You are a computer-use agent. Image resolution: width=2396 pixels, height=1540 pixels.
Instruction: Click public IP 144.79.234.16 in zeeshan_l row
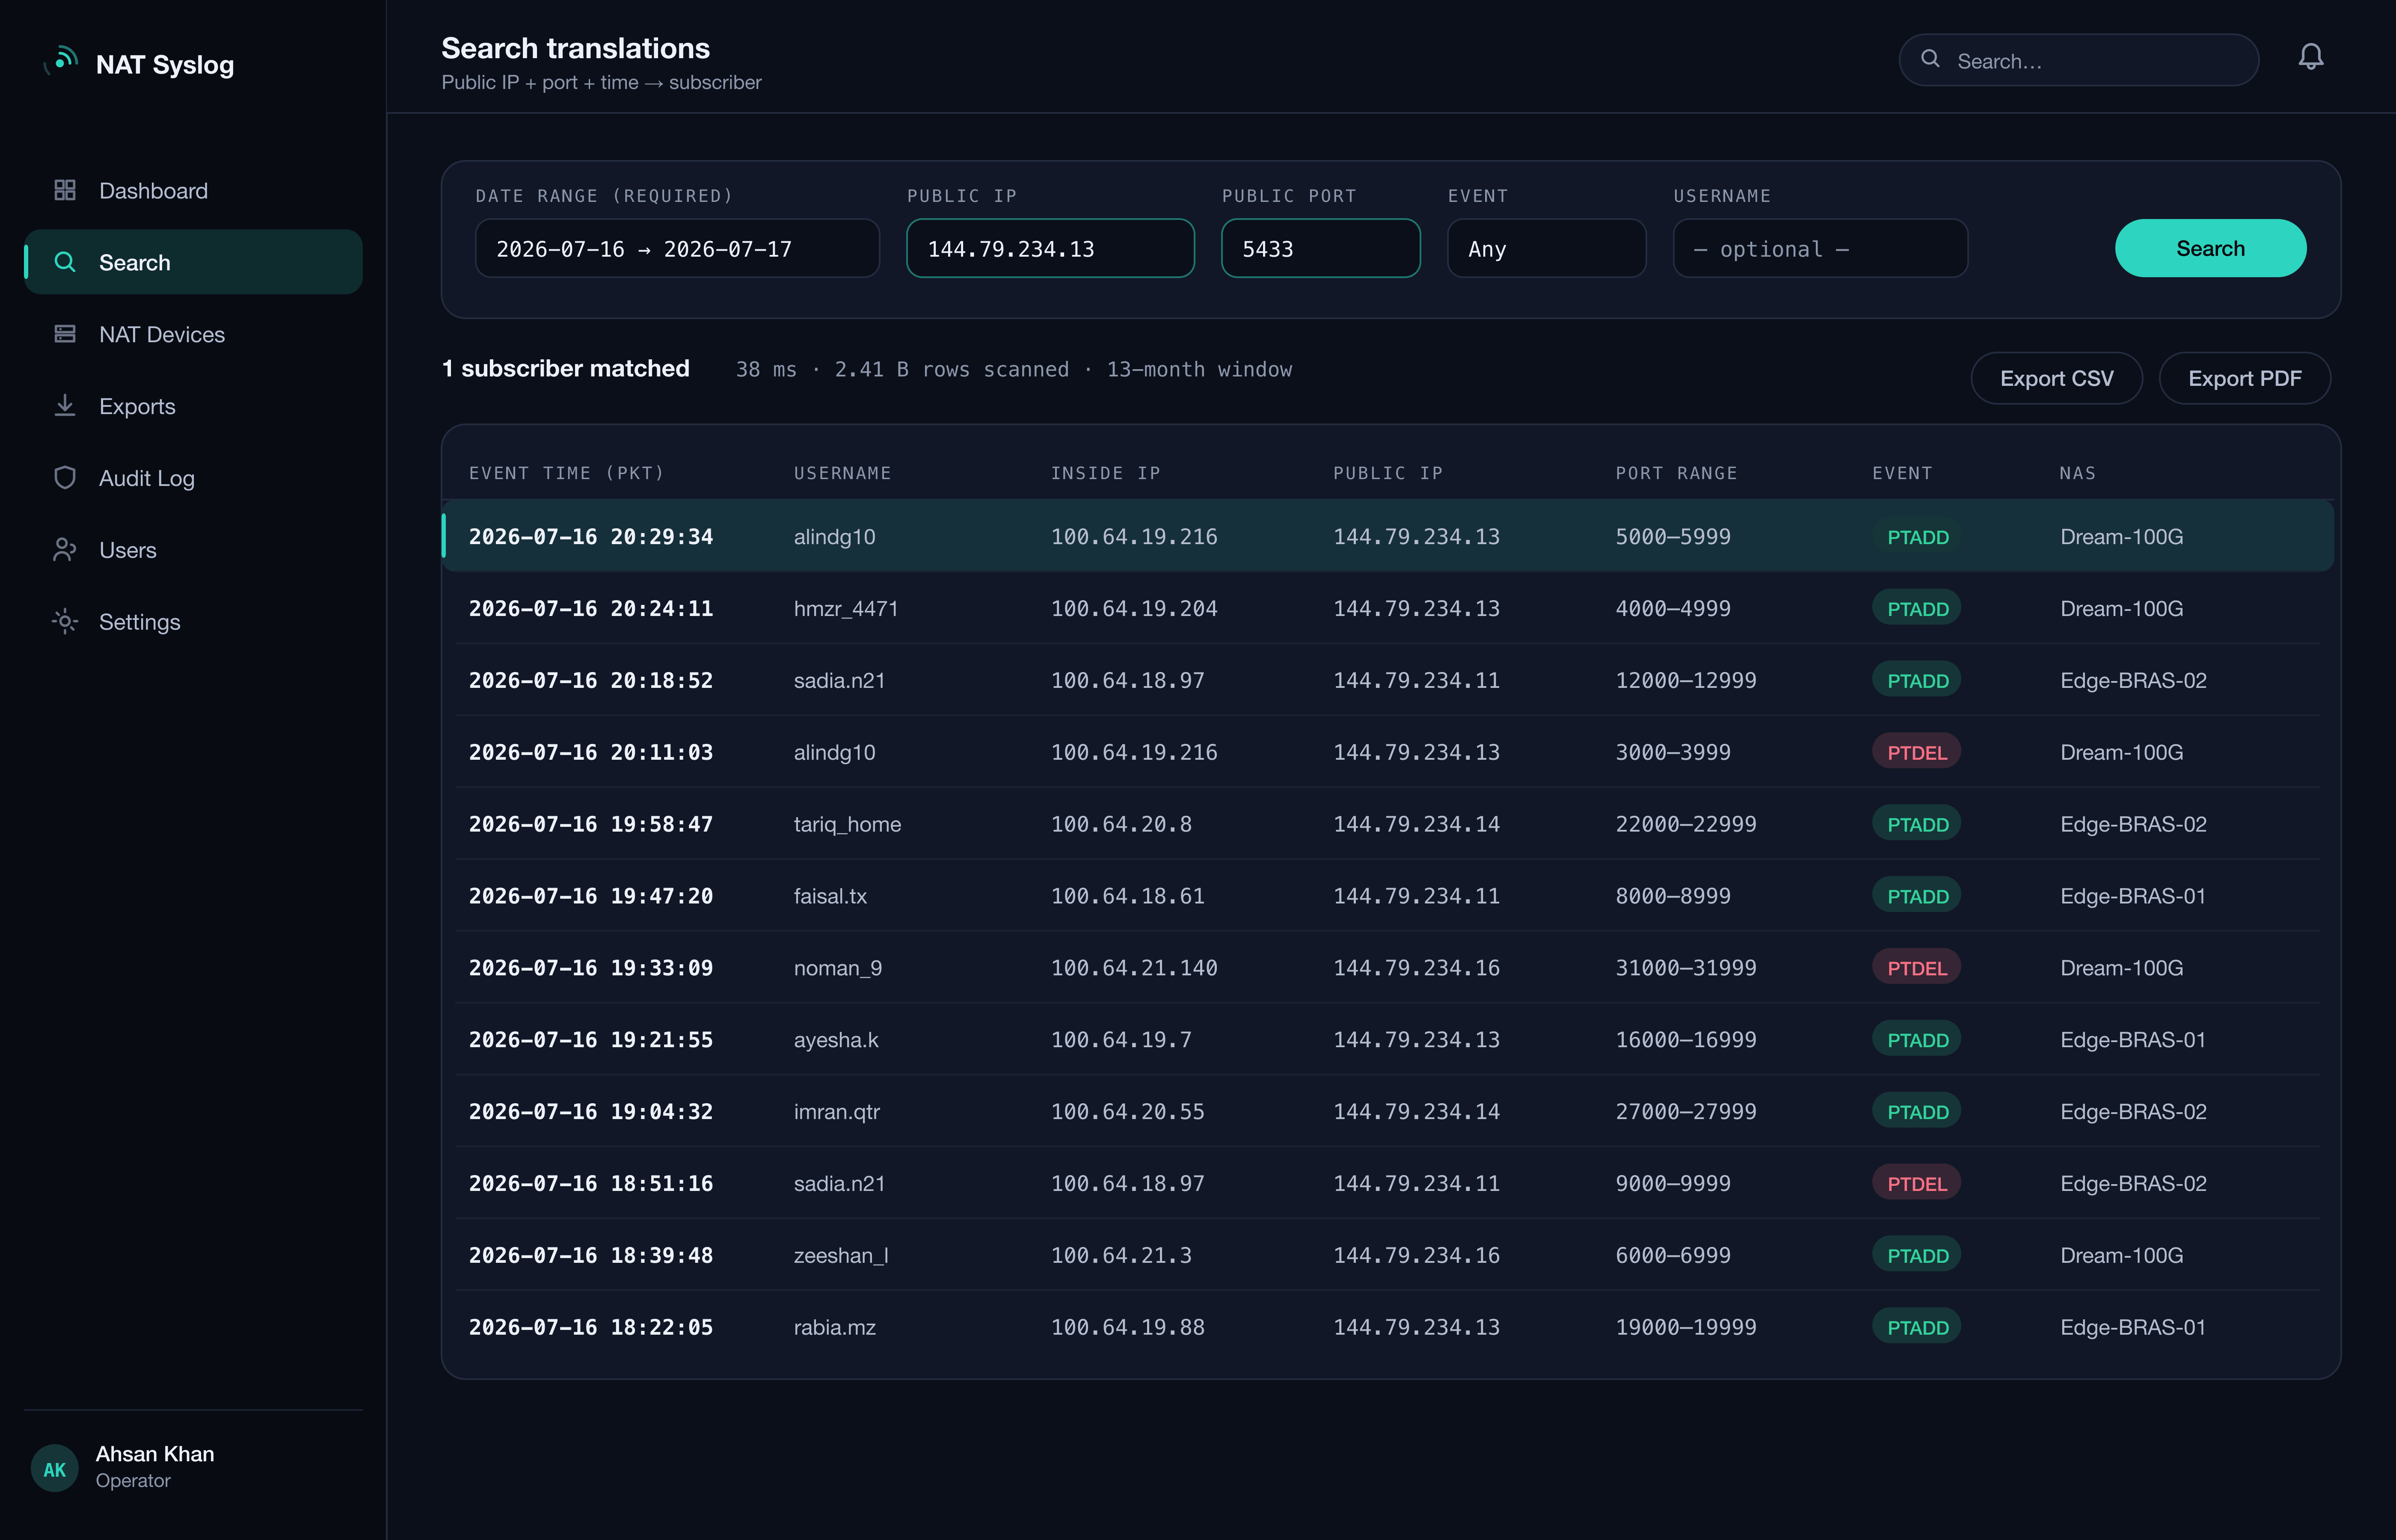(1416, 1256)
